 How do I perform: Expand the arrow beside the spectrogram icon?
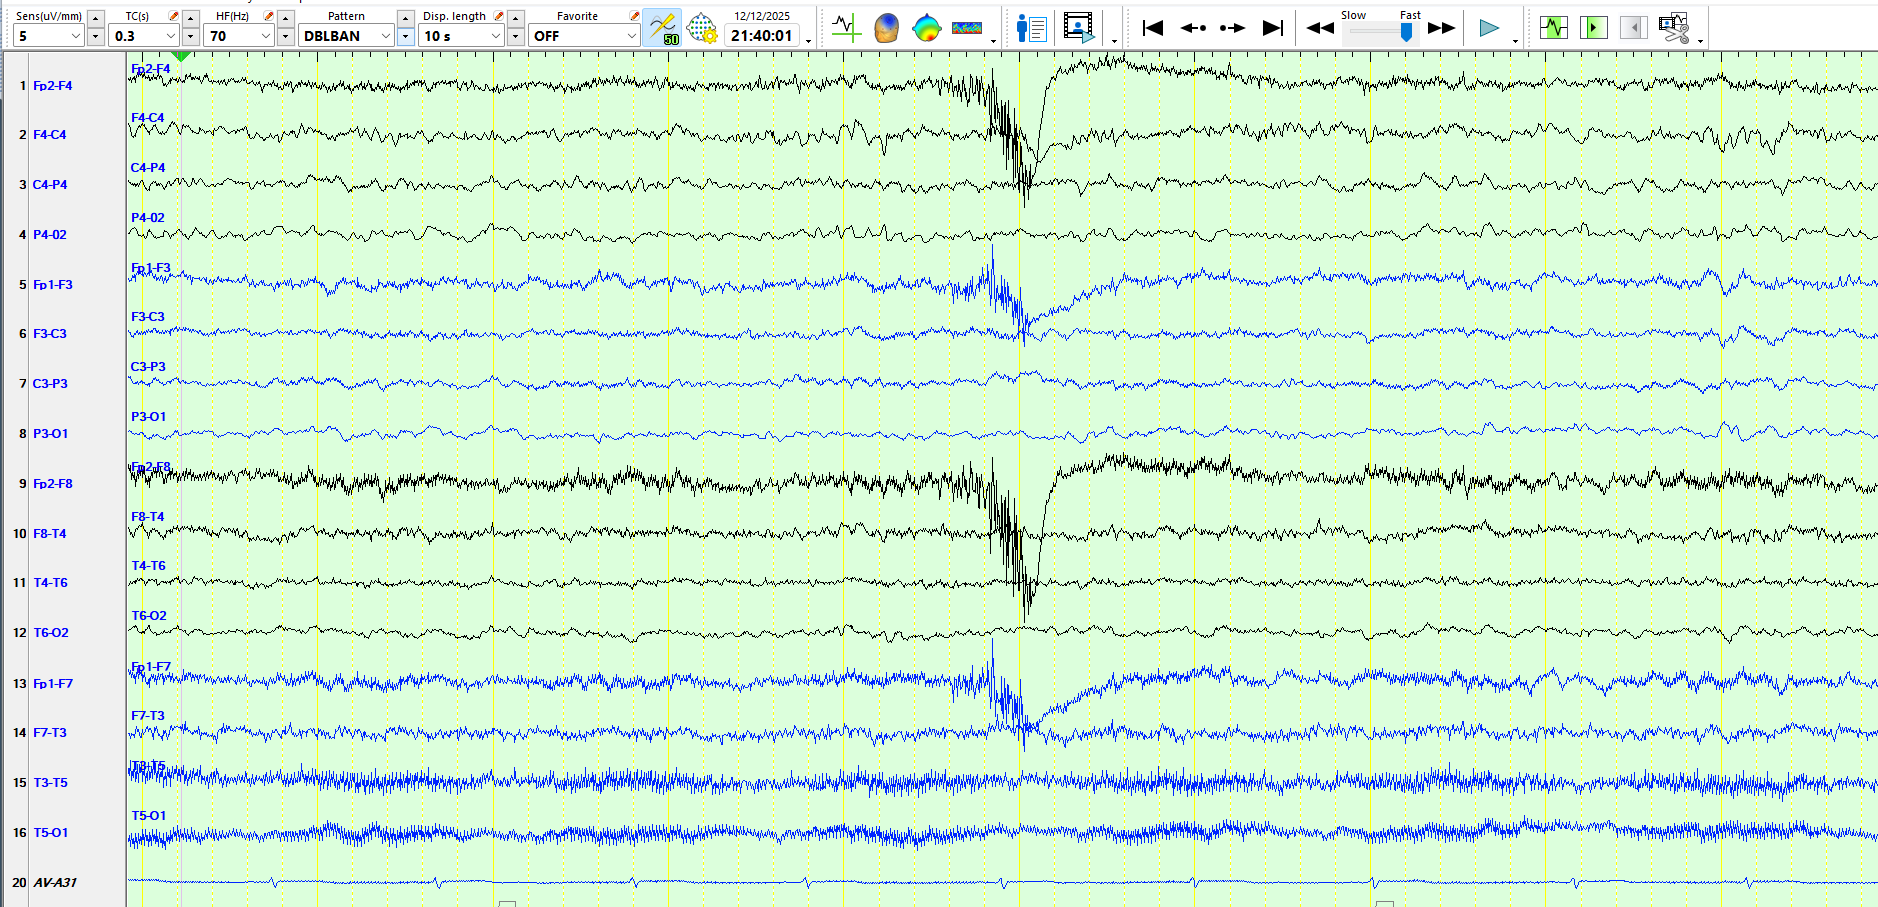coord(993,40)
